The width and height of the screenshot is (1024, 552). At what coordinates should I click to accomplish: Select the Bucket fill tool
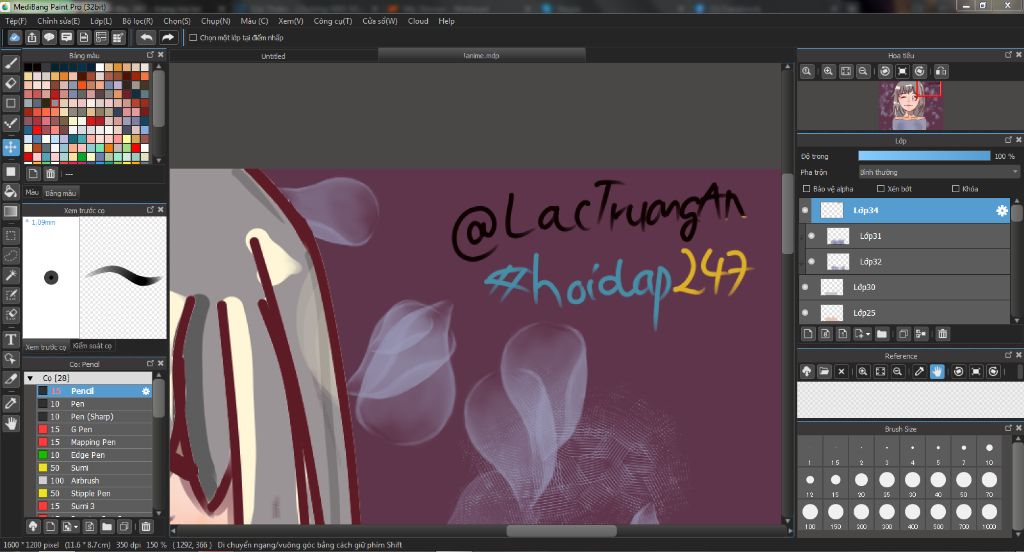(x=10, y=191)
